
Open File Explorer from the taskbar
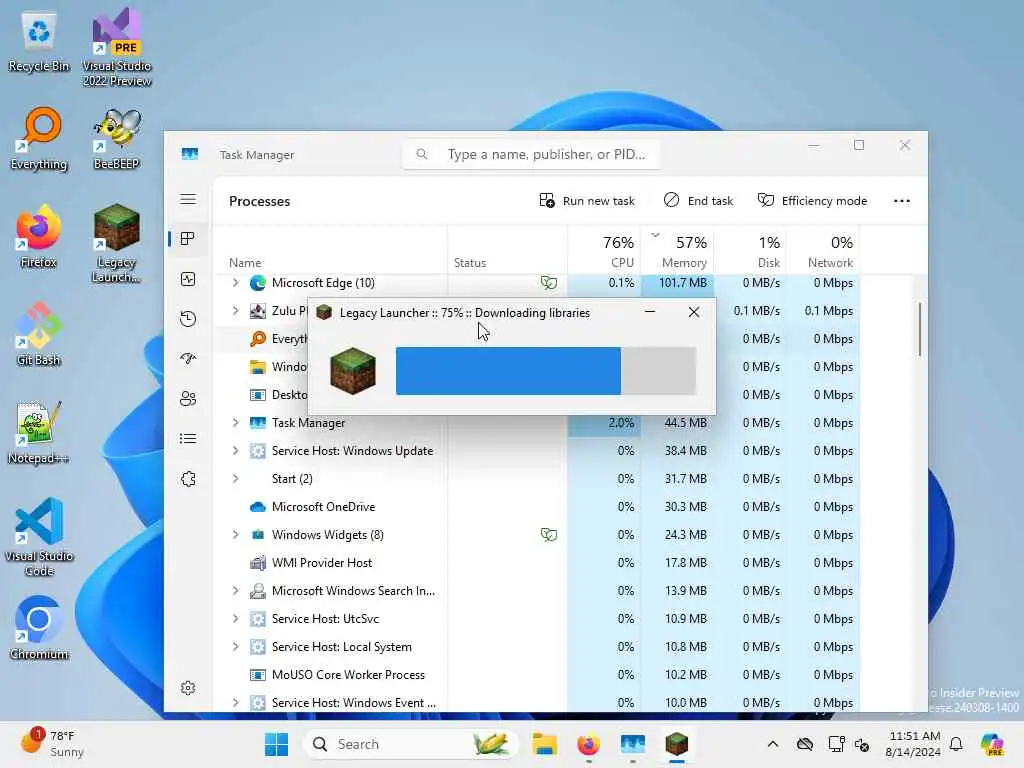pos(544,744)
